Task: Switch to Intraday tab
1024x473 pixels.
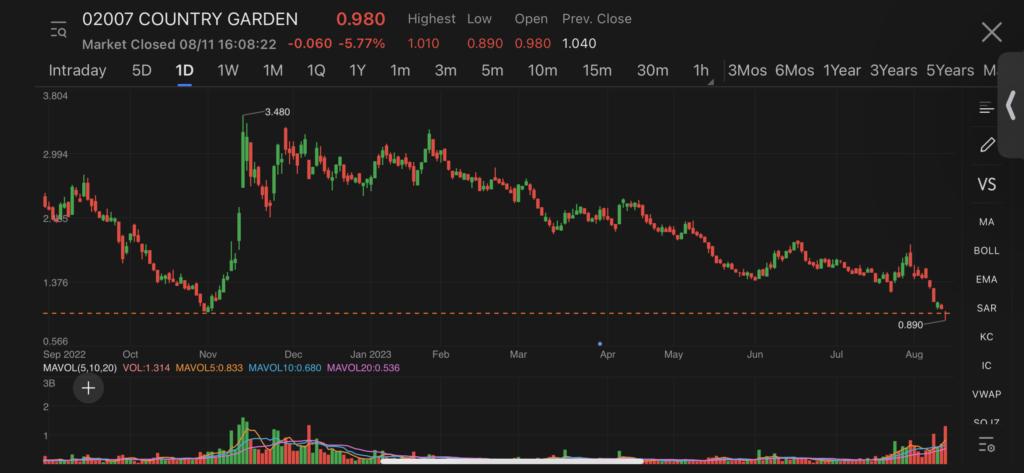Action: [77, 71]
